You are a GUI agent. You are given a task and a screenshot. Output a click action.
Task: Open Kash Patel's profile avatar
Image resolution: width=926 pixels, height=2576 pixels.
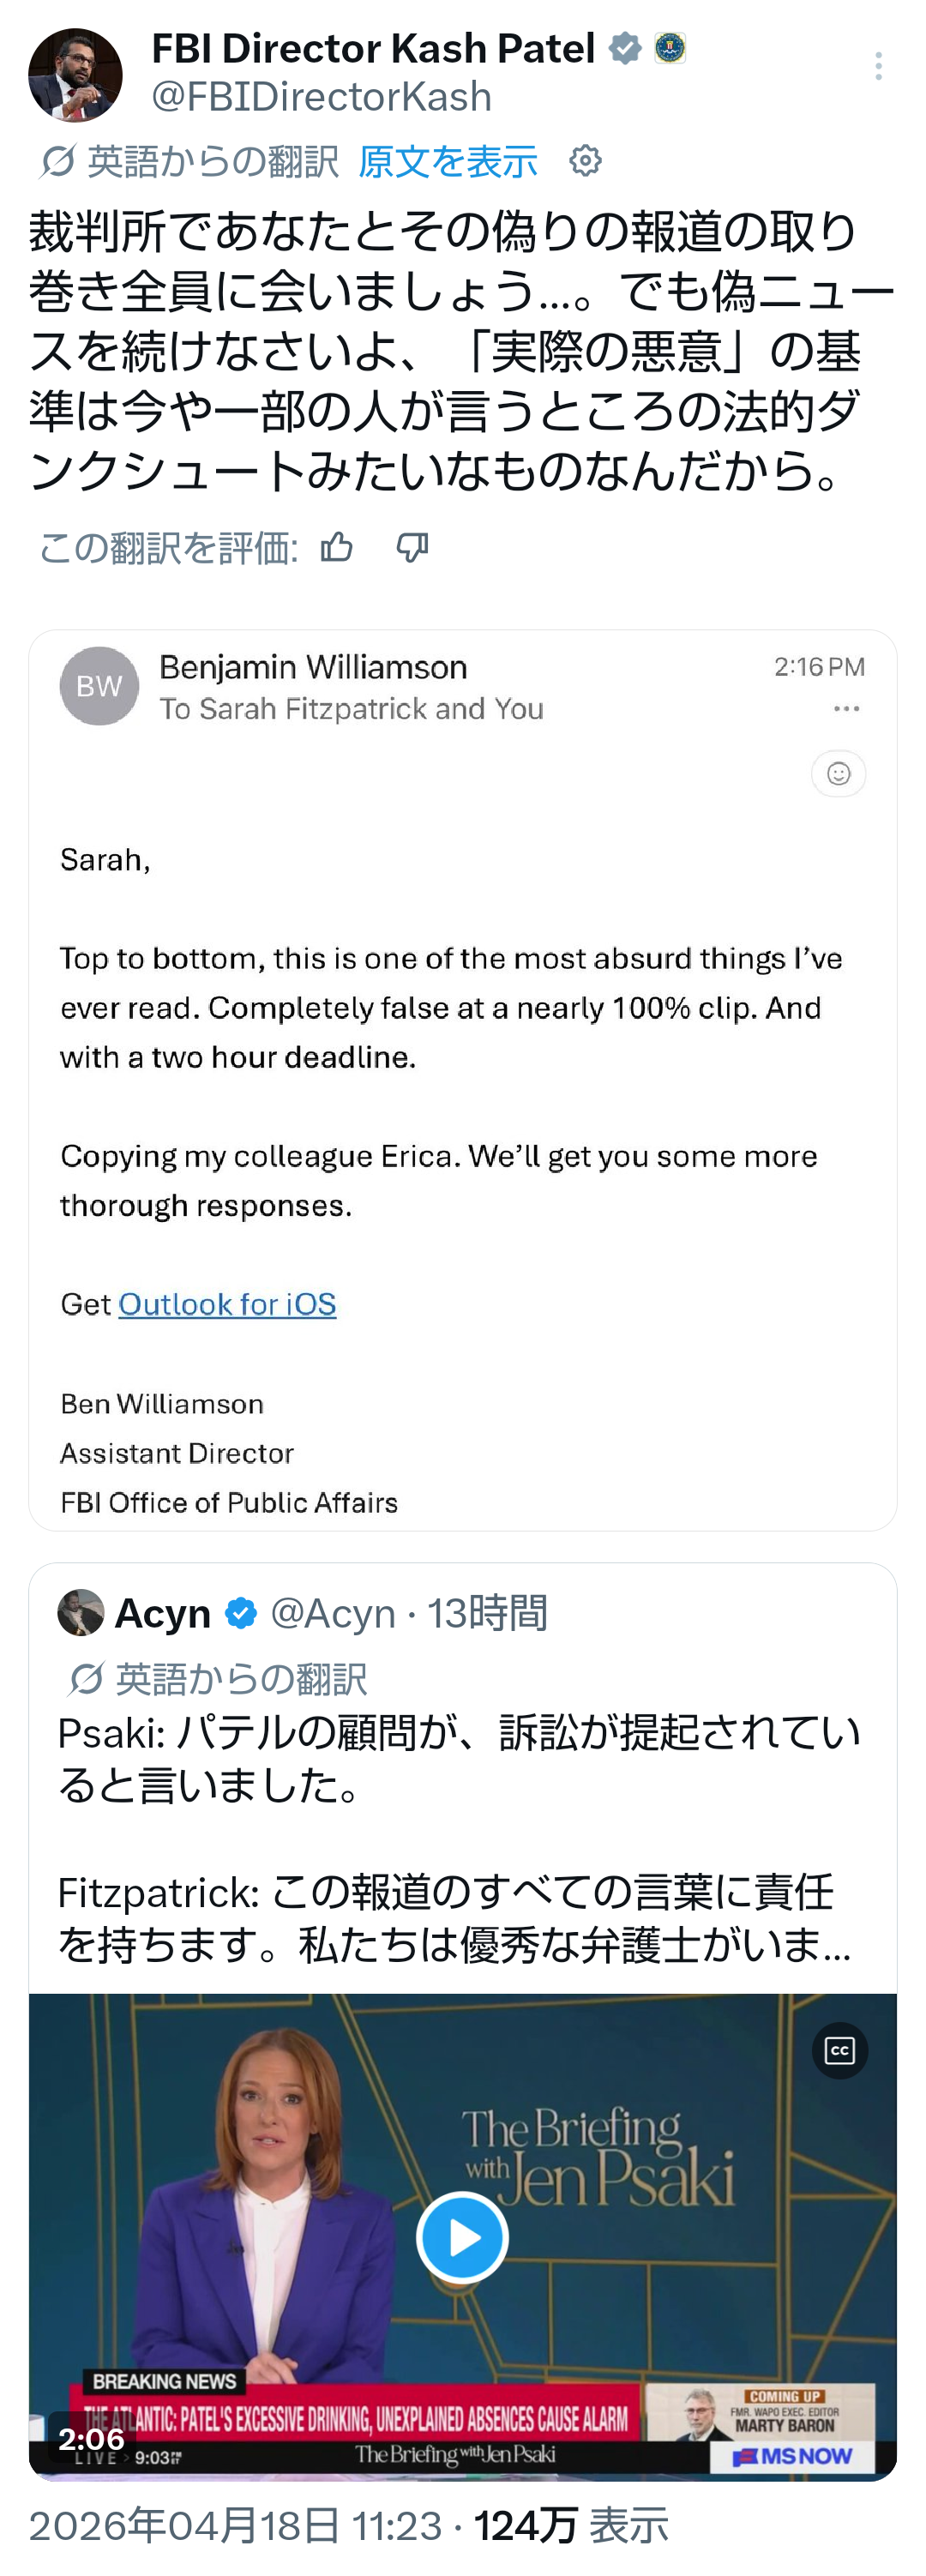click(75, 75)
